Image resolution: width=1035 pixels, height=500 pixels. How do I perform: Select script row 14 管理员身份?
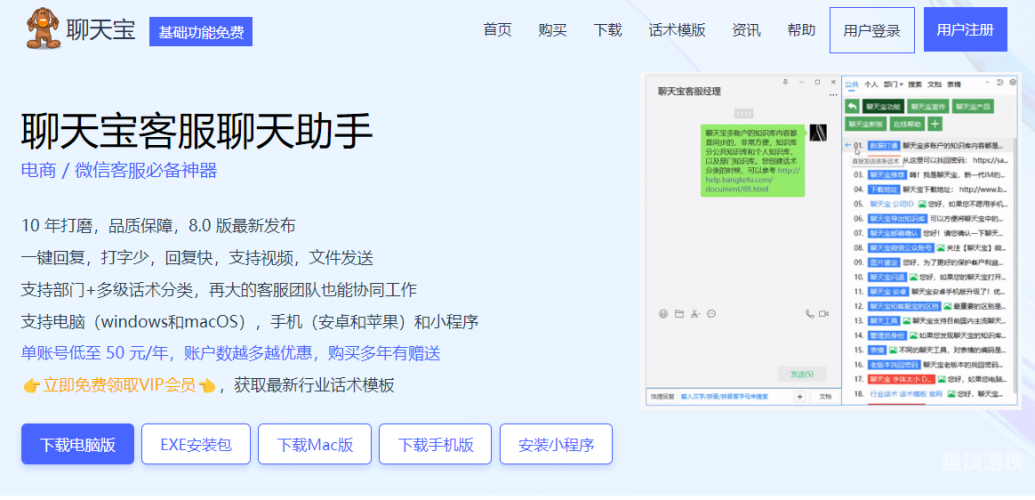pyautogui.click(x=931, y=335)
